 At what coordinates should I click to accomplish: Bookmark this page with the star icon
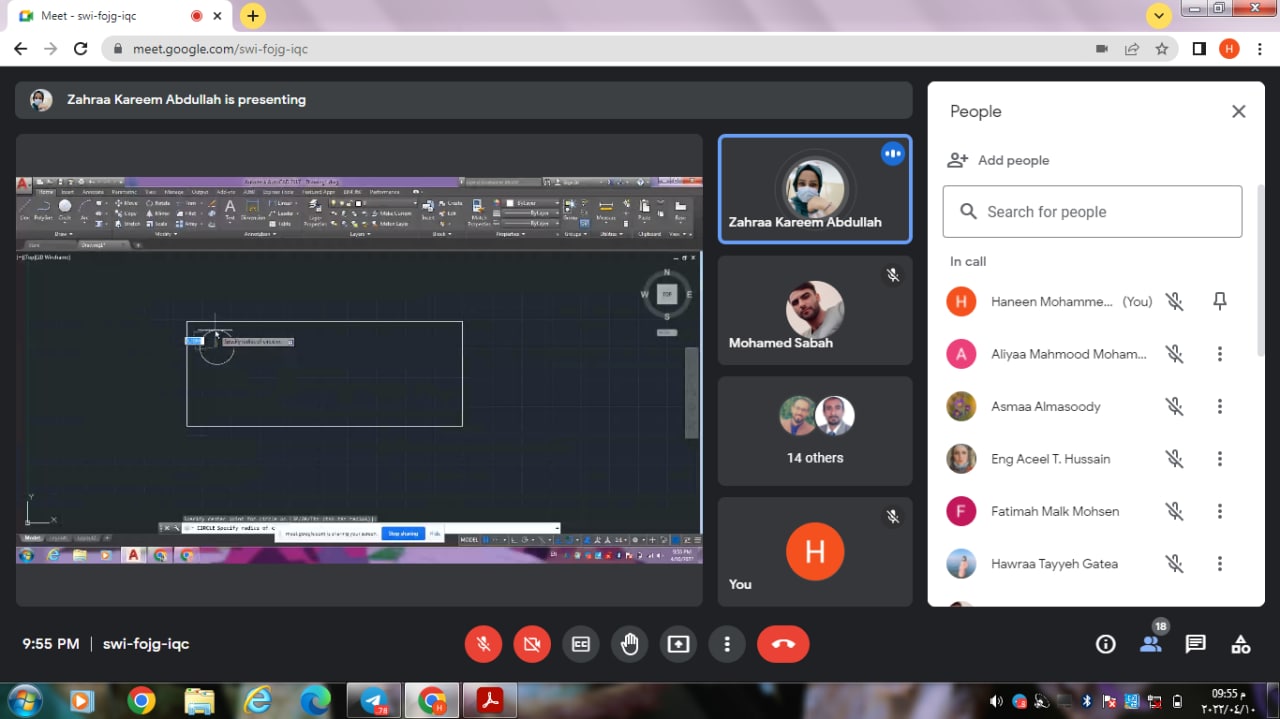[1161, 48]
